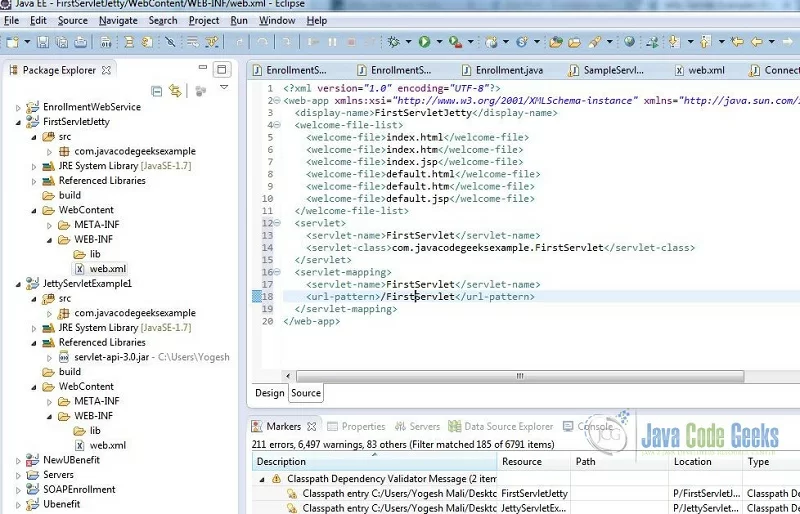The height and width of the screenshot is (514, 800).
Task: Open the Window menu
Action: 277,20
